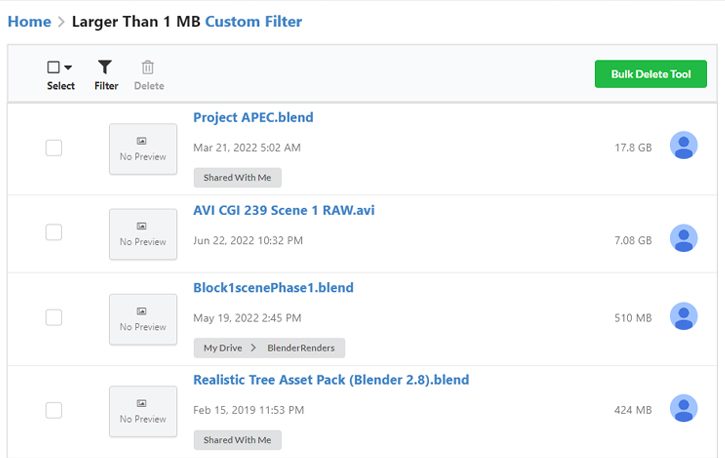Toggle checkbox for Realistic Tree Asset Pack
Image resolution: width=725 pixels, height=458 pixels.
[x=54, y=410]
